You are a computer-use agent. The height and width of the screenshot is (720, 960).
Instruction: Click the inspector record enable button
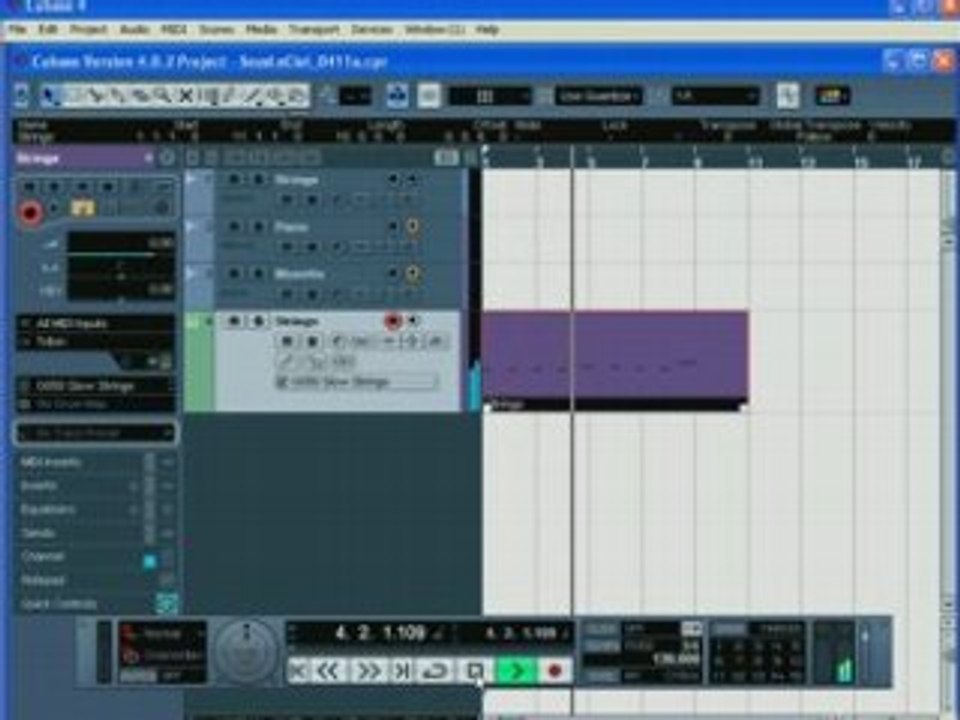[30, 212]
